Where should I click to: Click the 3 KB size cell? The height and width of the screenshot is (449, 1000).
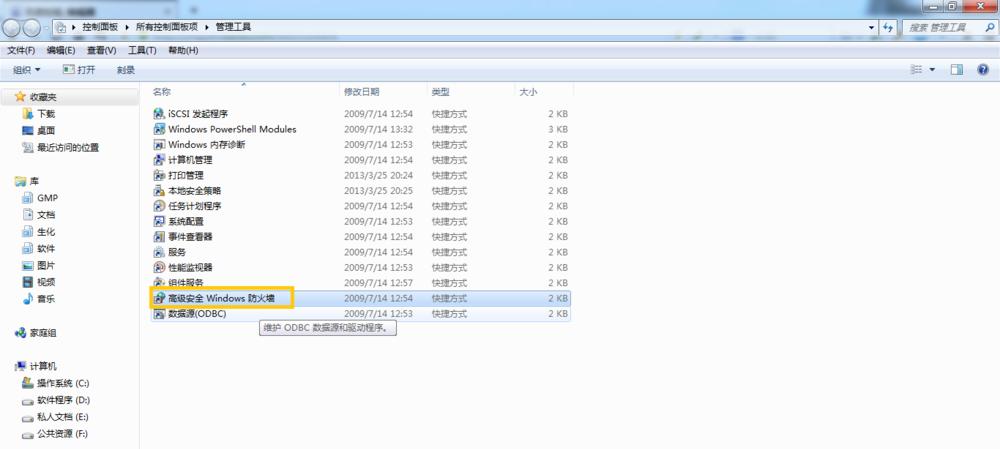(x=557, y=129)
